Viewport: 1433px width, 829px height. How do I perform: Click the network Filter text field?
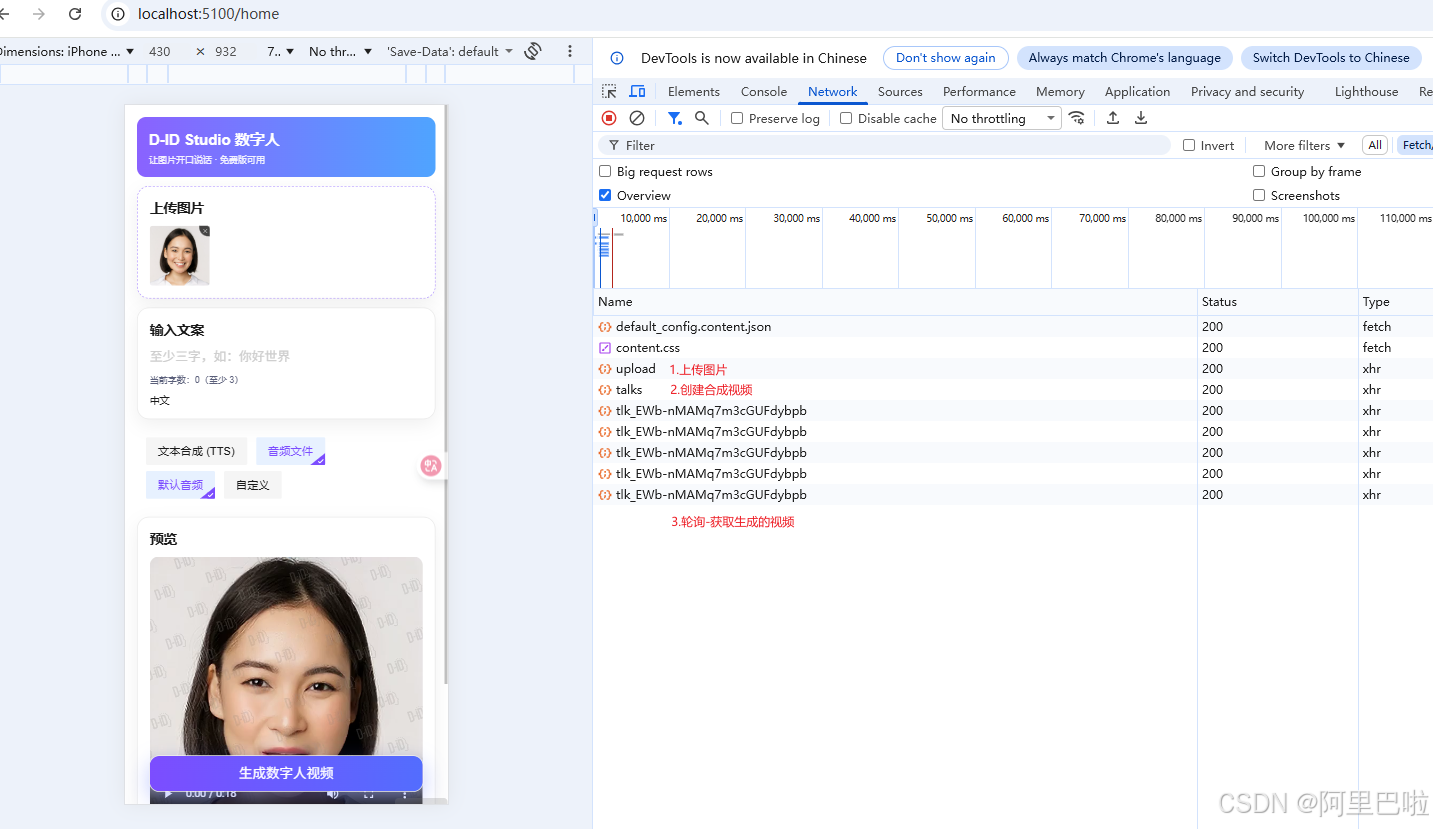(885, 145)
